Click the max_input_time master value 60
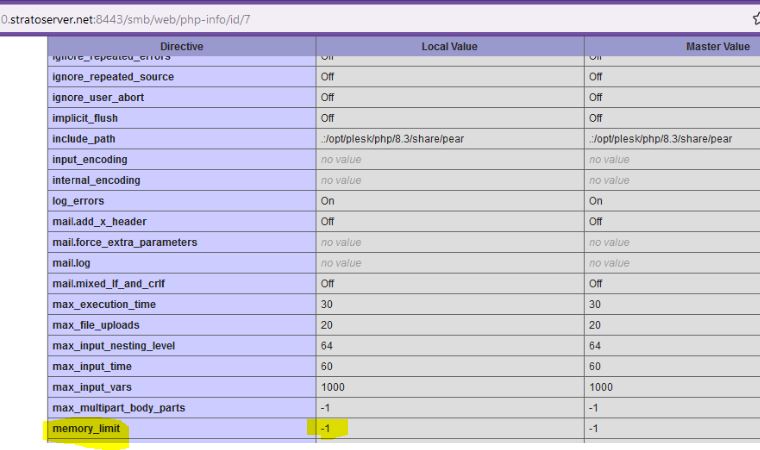760x450 pixels. (596, 366)
